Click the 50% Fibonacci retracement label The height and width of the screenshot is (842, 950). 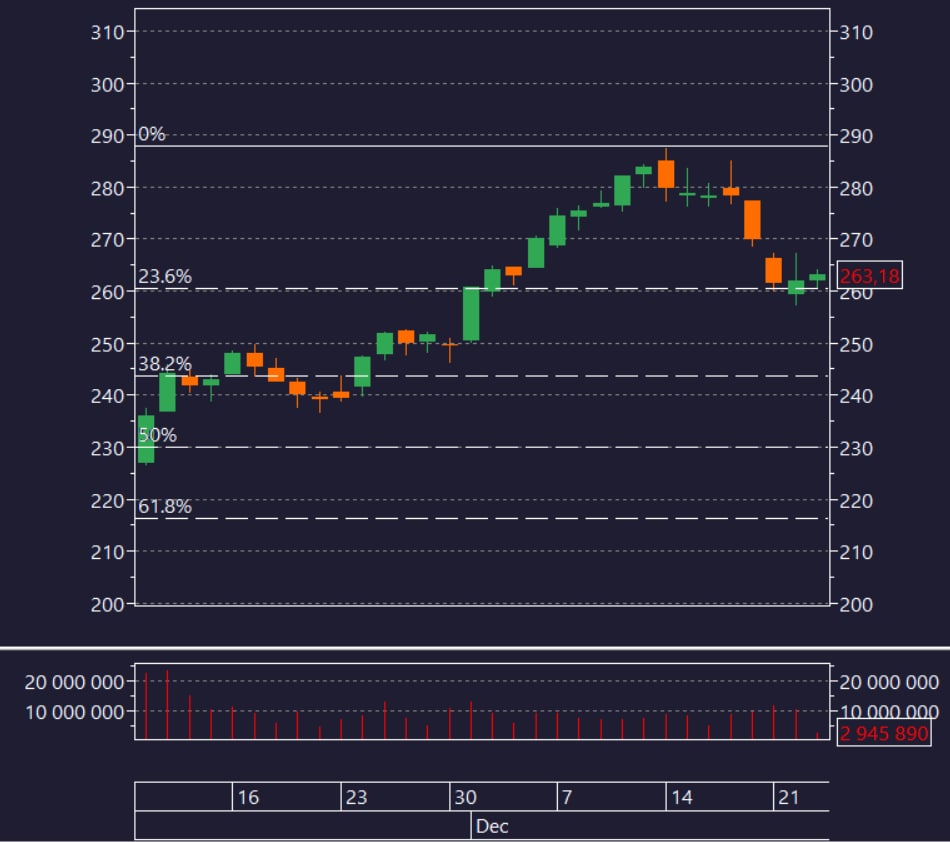[x=158, y=435]
